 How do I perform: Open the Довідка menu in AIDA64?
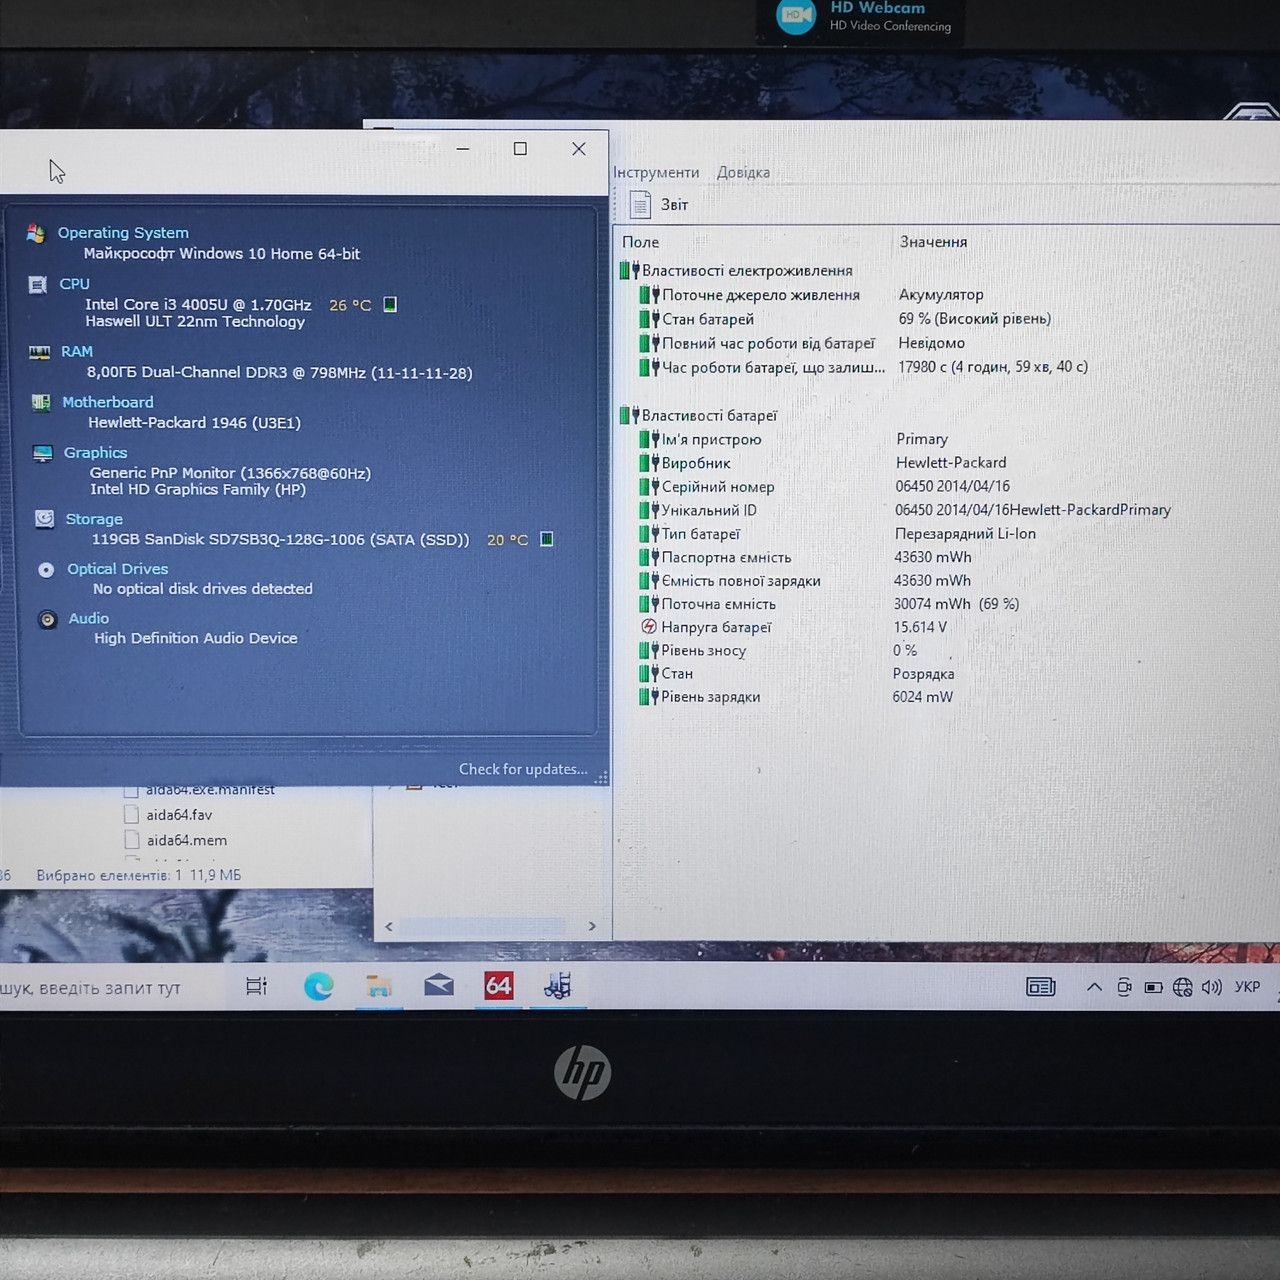[743, 172]
